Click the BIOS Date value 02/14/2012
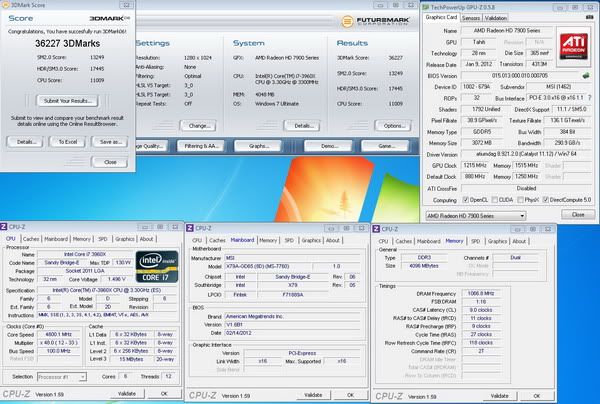Image resolution: width=600 pixels, height=404 pixels. [292, 333]
